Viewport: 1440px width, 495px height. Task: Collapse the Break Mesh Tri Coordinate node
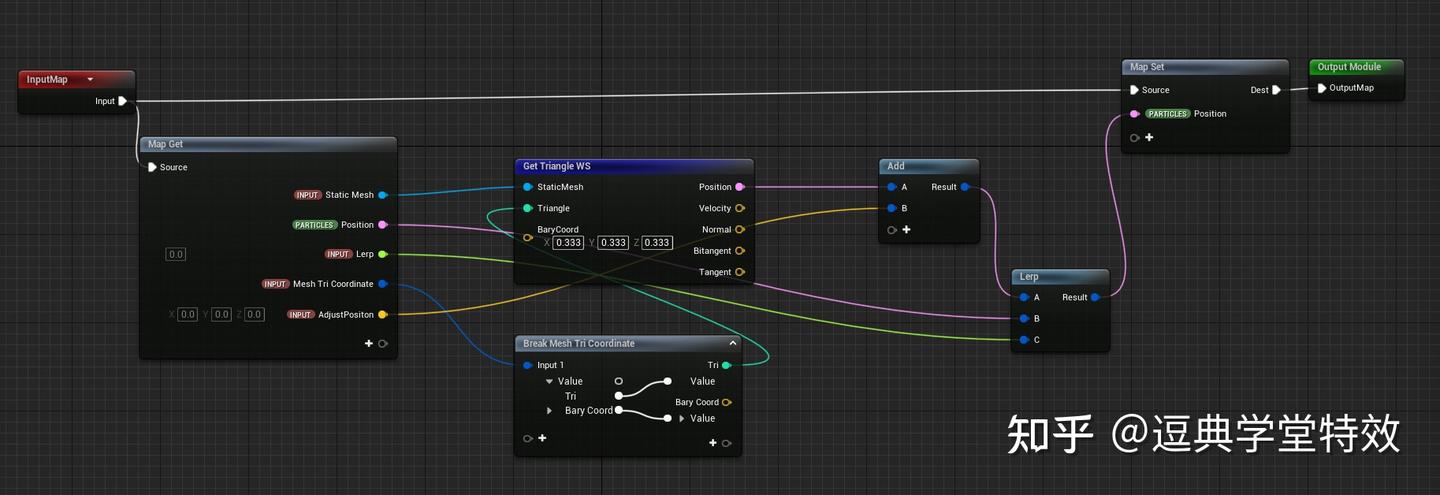(x=732, y=343)
